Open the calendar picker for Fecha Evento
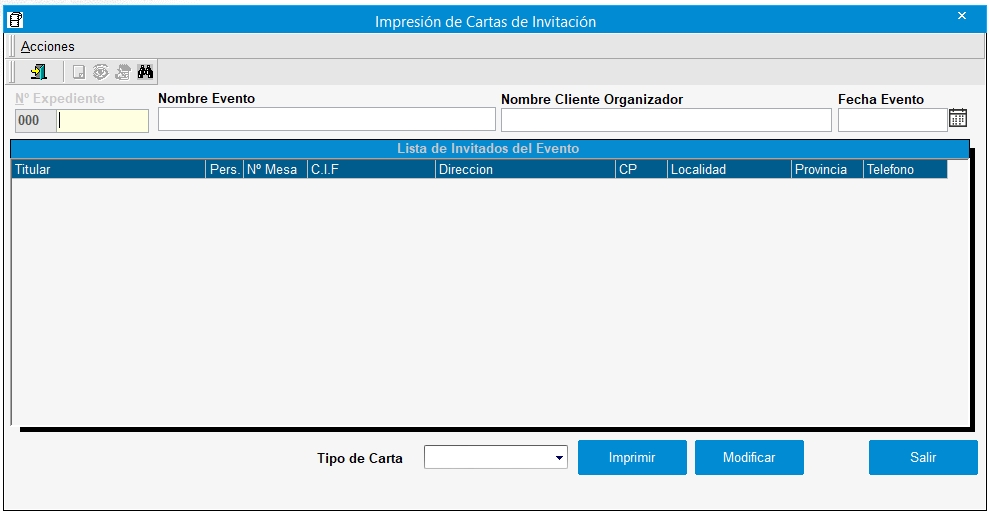 coord(958,118)
